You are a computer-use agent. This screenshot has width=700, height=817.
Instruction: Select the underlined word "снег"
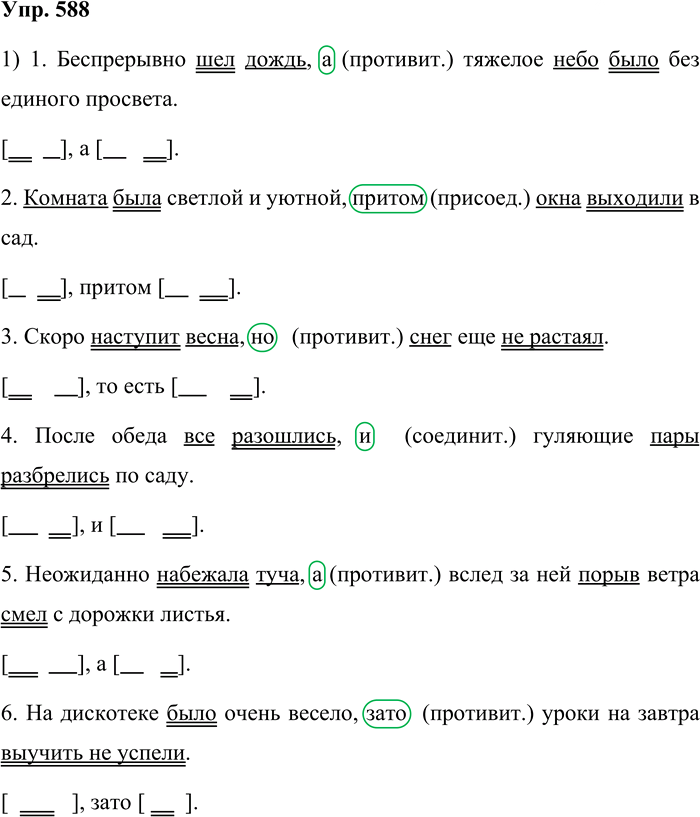(x=430, y=337)
